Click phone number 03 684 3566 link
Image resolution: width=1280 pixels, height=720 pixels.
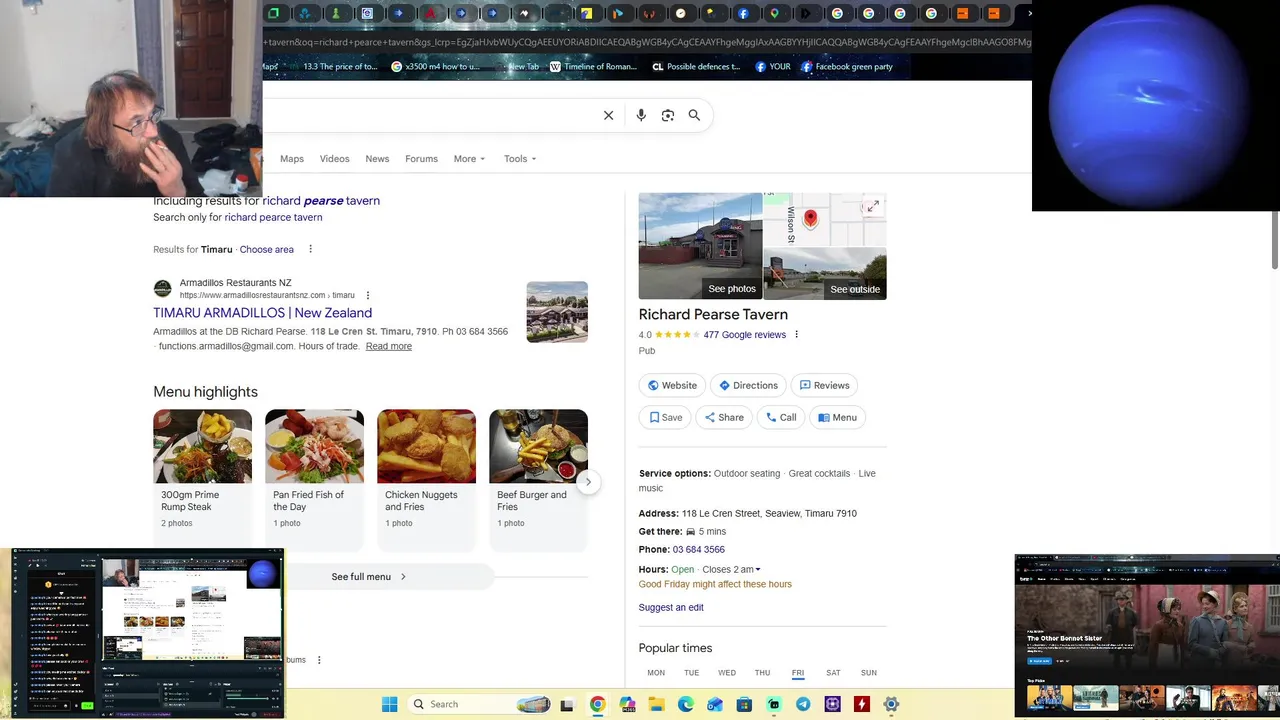coord(698,550)
